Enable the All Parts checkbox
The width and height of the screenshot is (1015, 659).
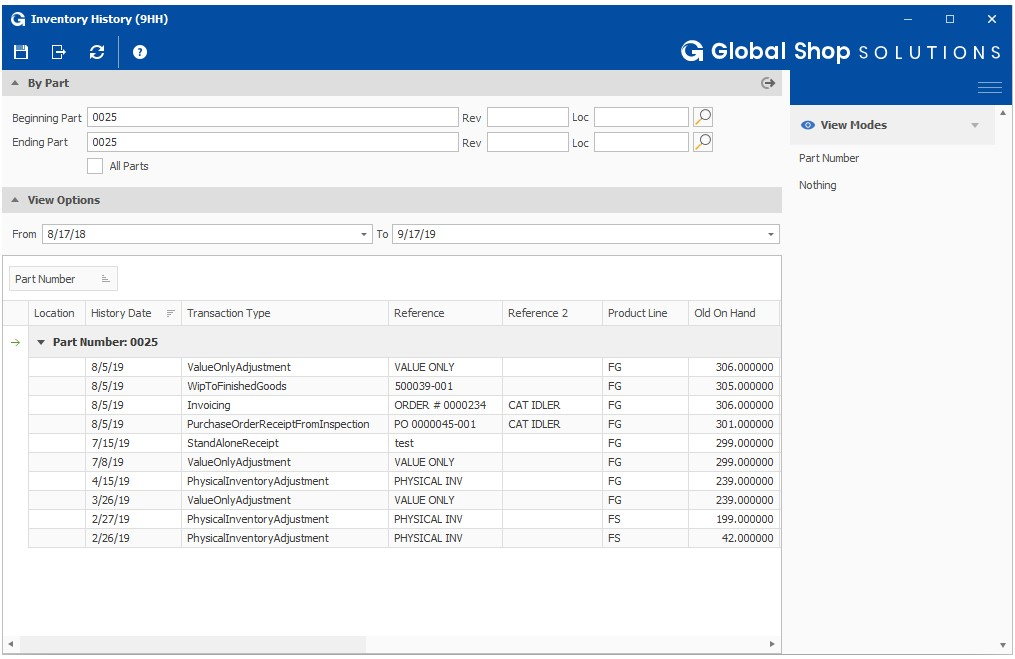pos(95,166)
